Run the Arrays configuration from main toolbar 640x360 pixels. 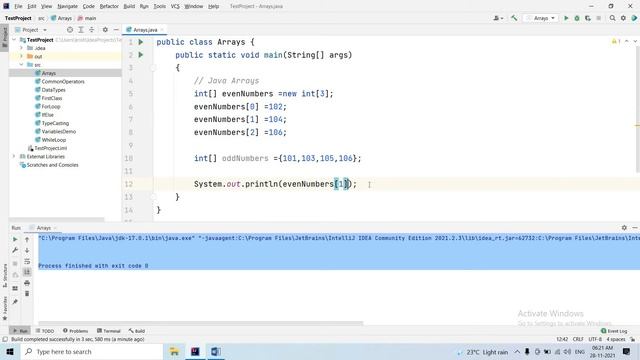click(x=566, y=18)
